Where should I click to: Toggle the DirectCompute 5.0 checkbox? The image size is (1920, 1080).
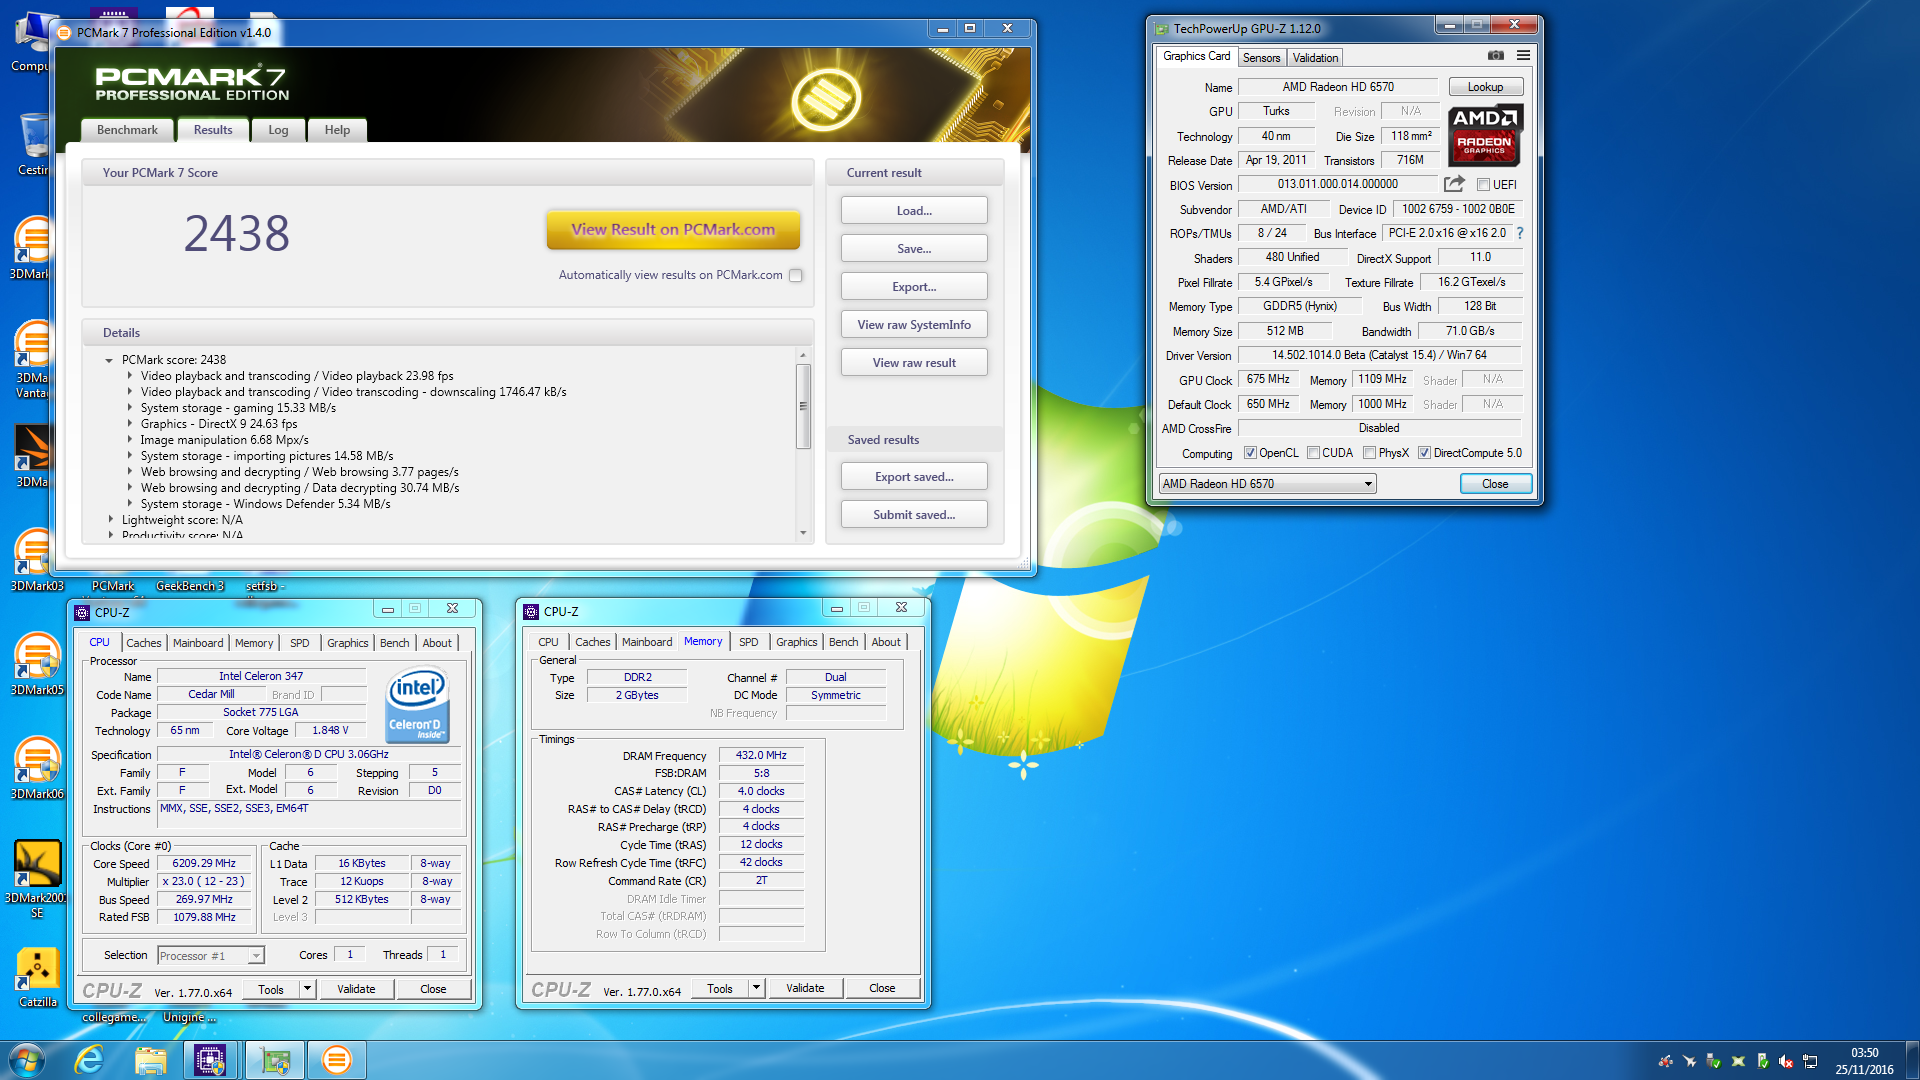(1424, 453)
